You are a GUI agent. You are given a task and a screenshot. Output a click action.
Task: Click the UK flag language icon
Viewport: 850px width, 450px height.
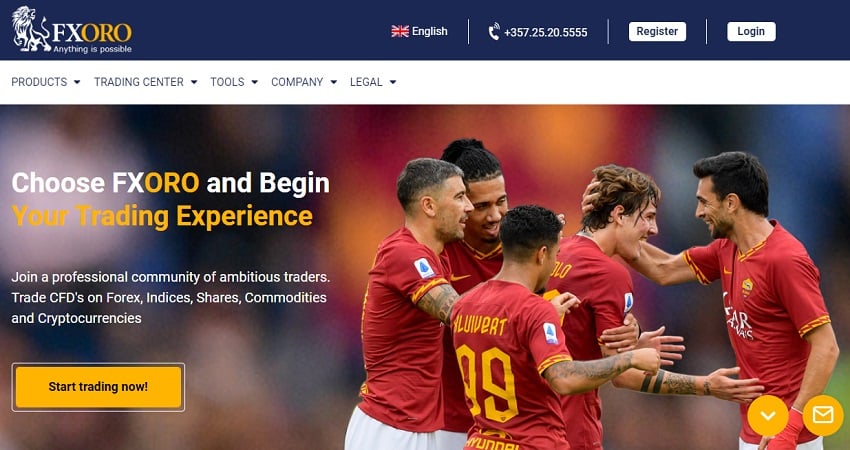pos(400,31)
